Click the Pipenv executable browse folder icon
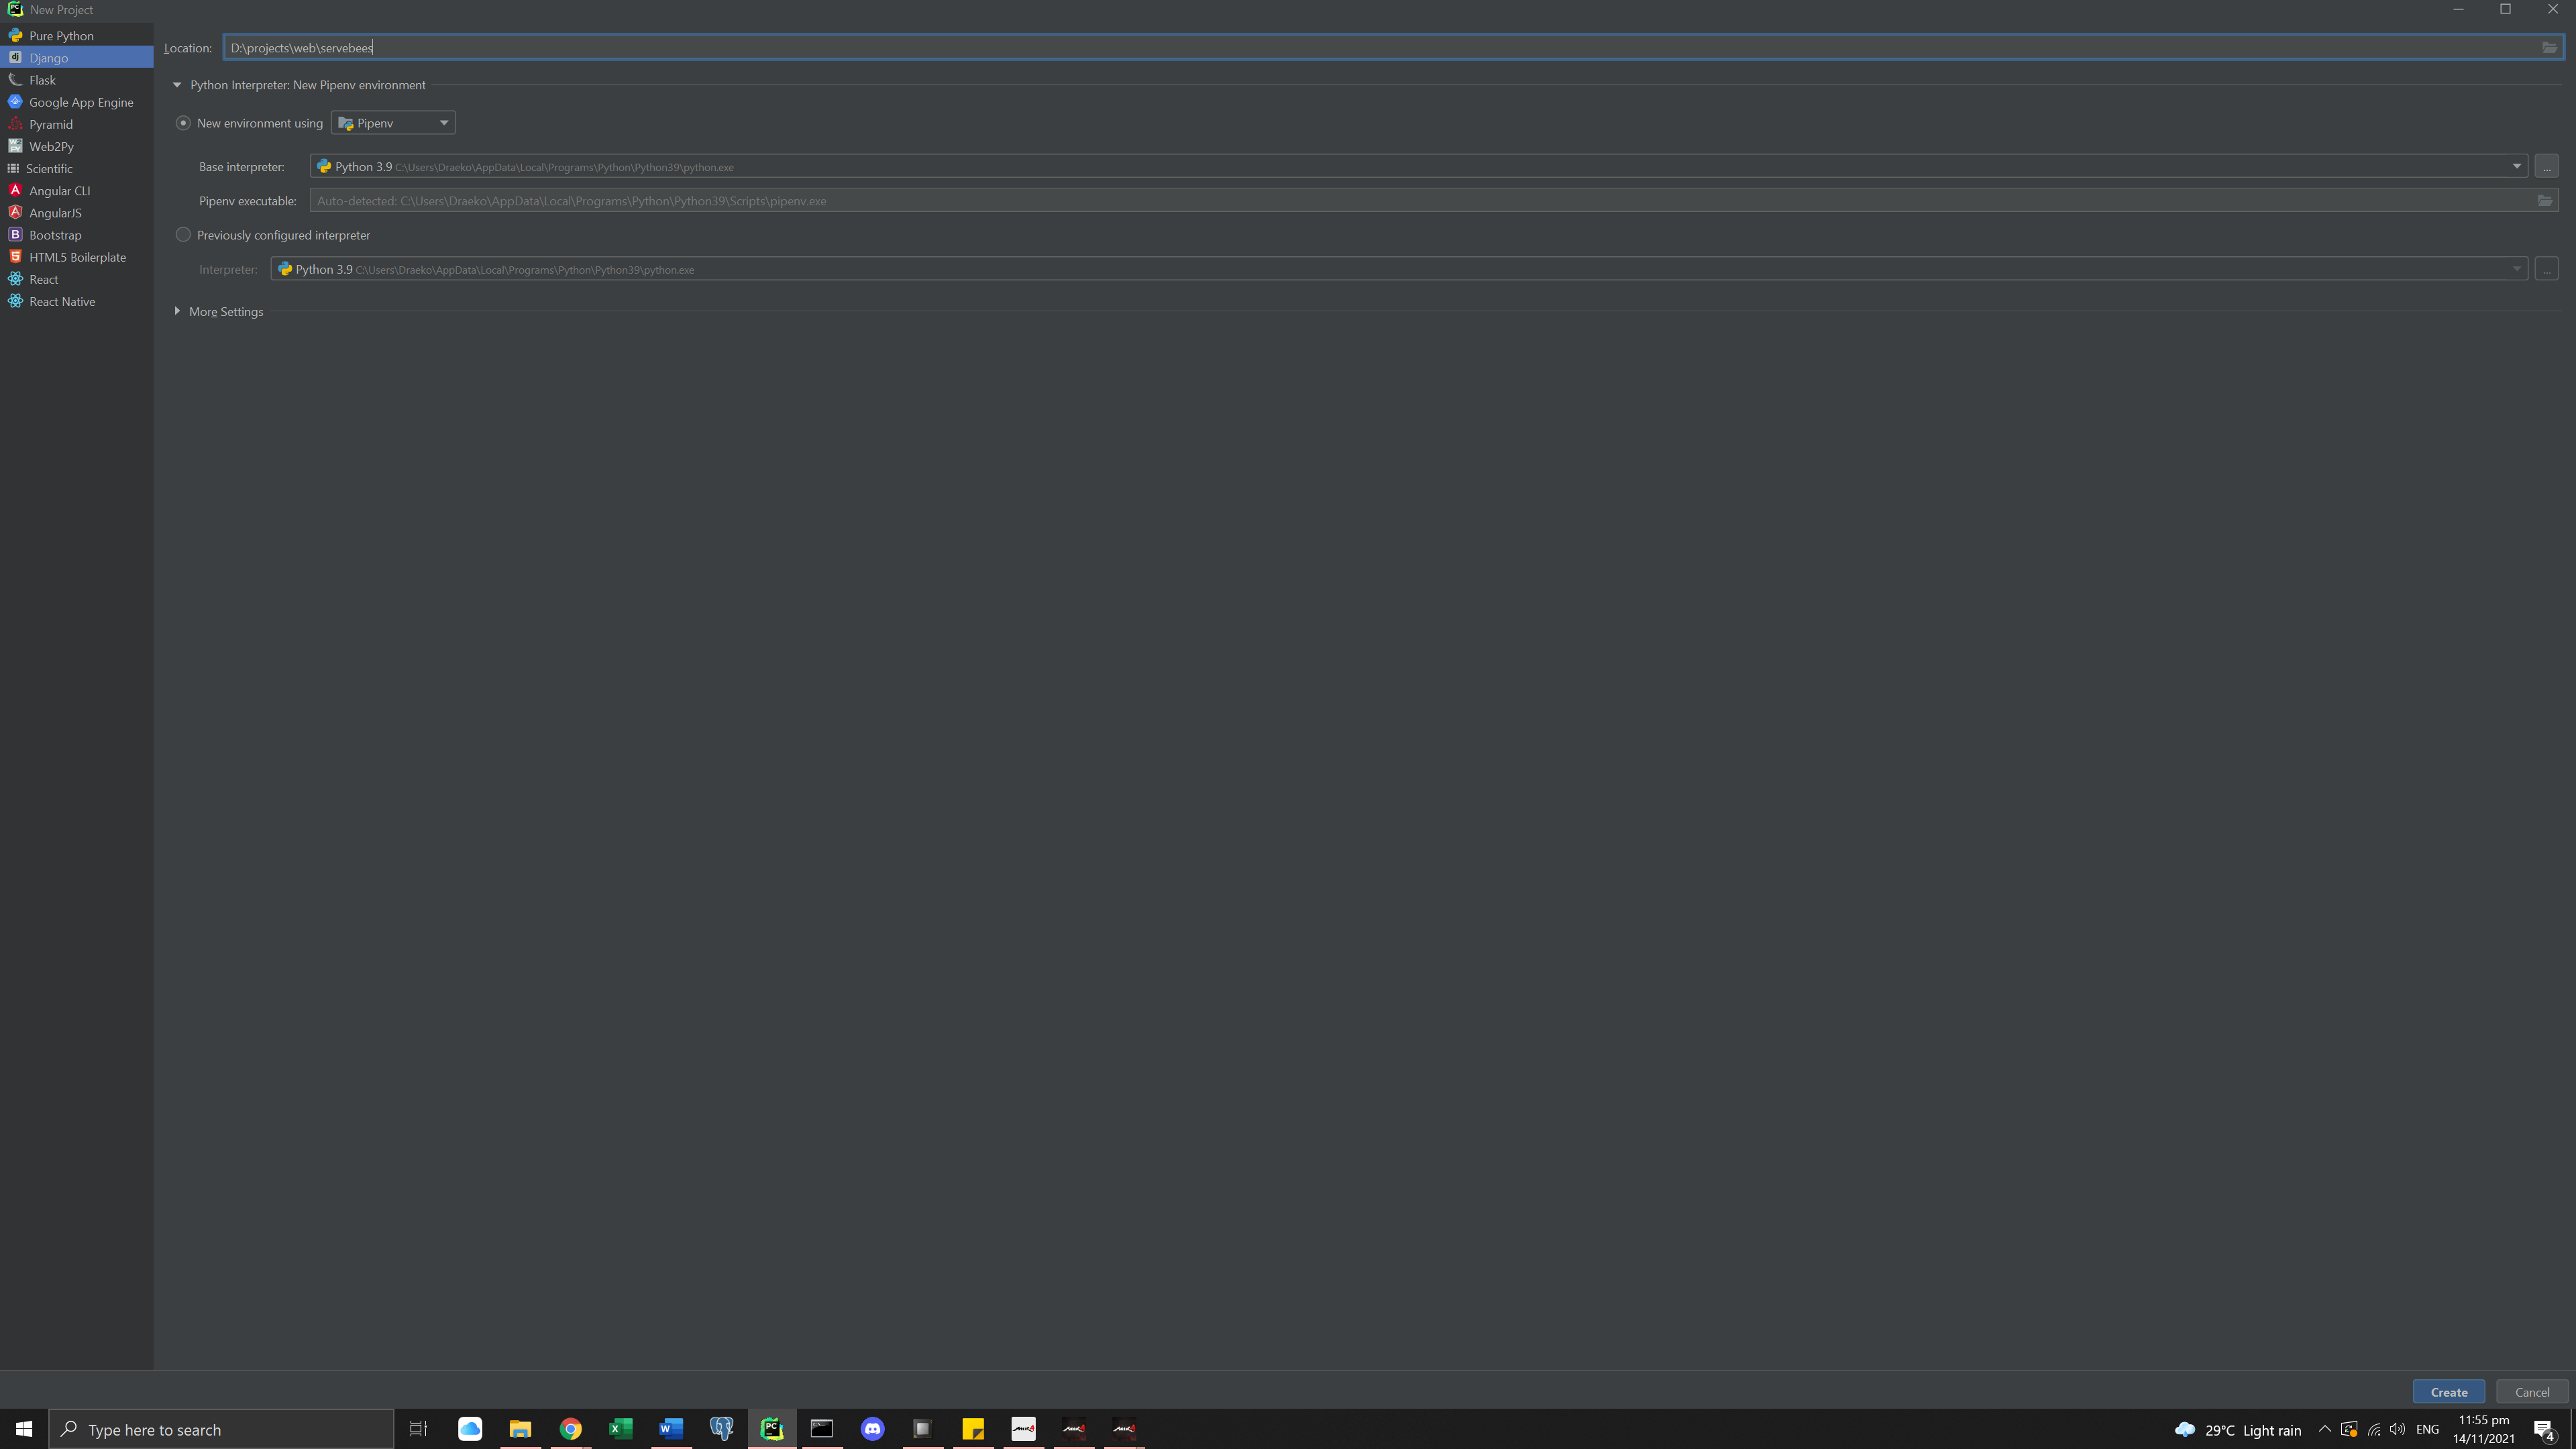Image resolution: width=2576 pixels, height=1449 pixels. click(2544, 201)
